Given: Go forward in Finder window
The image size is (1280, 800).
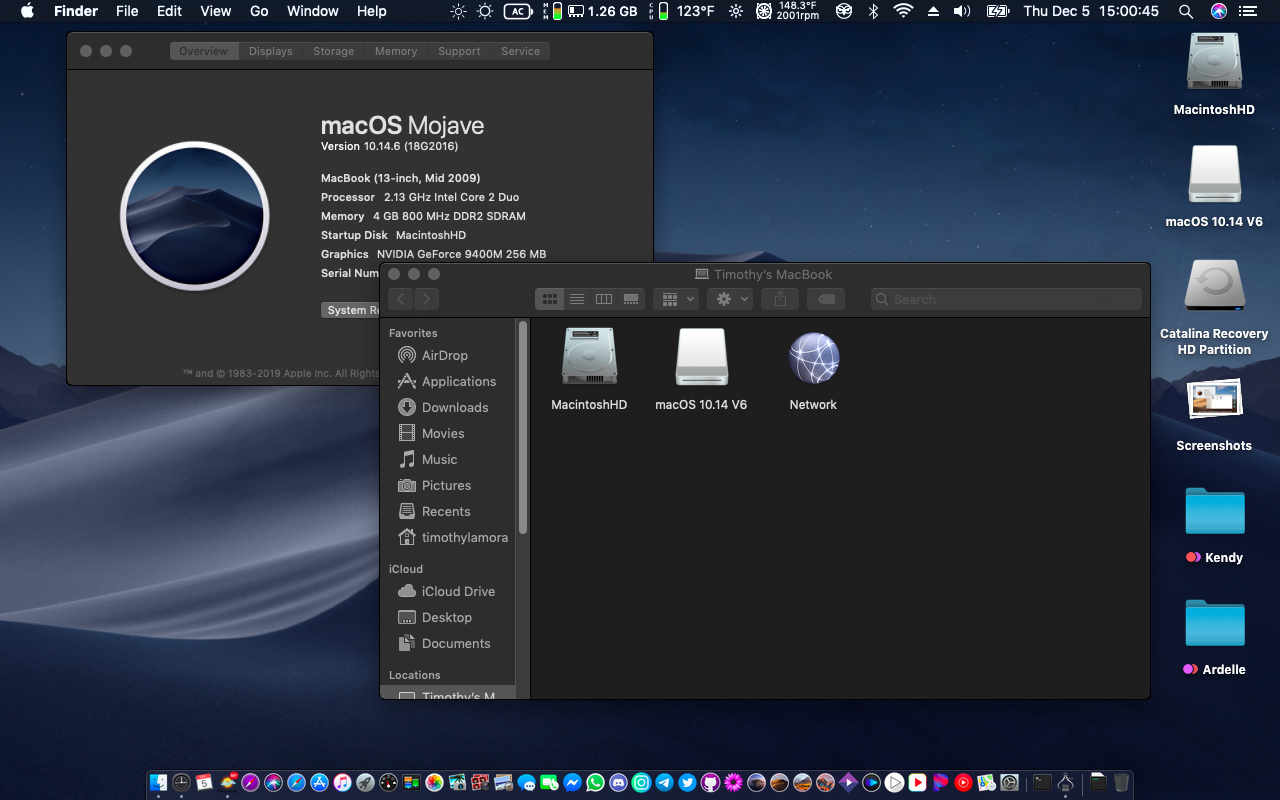Looking at the screenshot, I should coord(426,299).
